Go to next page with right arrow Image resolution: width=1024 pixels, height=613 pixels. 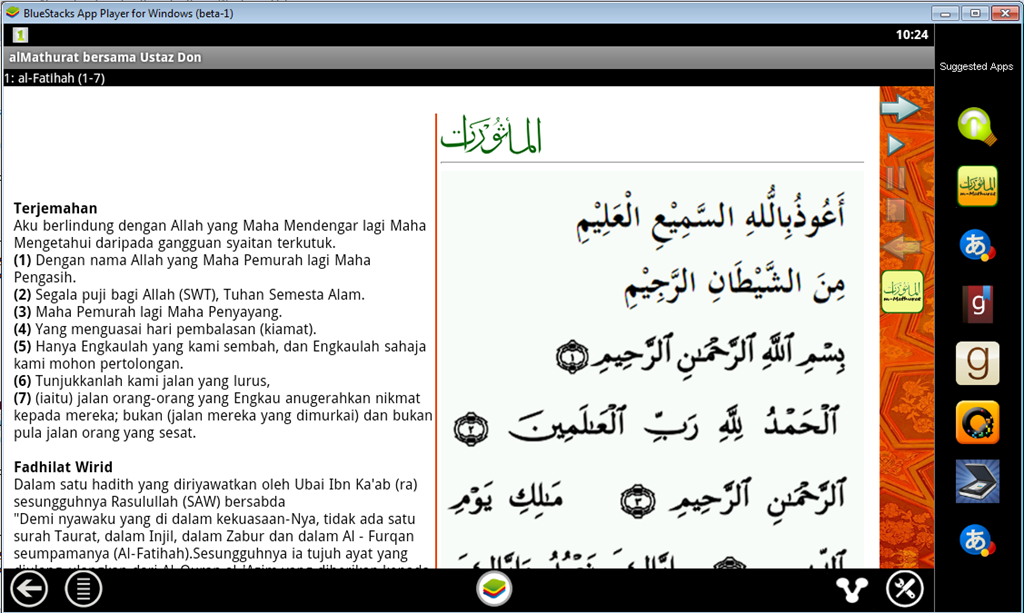pyautogui.click(x=901, y=108)
